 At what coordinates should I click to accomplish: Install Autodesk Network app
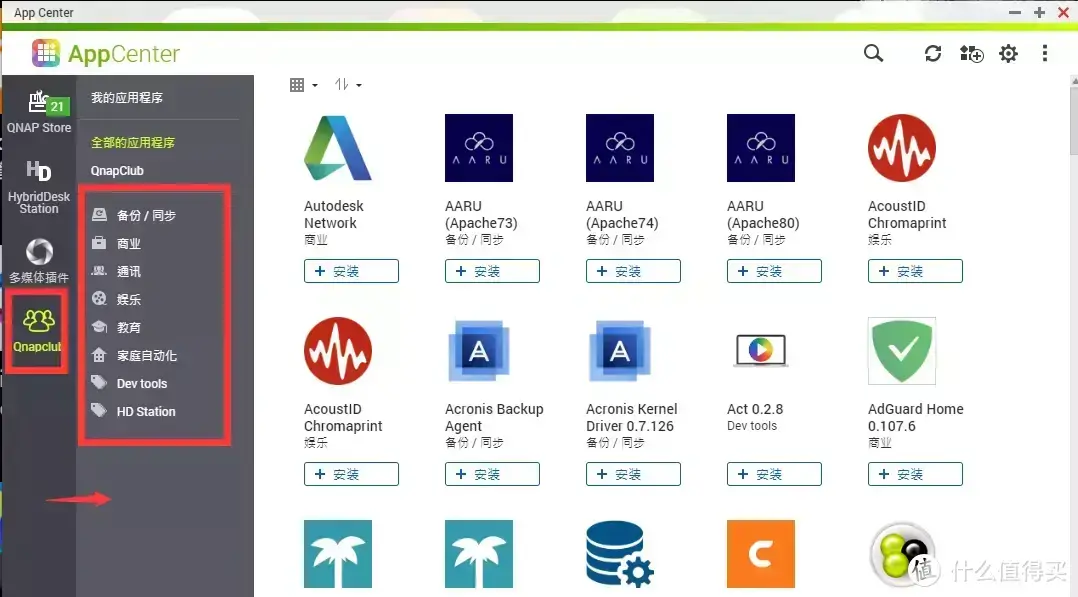(x=351, y=271)
